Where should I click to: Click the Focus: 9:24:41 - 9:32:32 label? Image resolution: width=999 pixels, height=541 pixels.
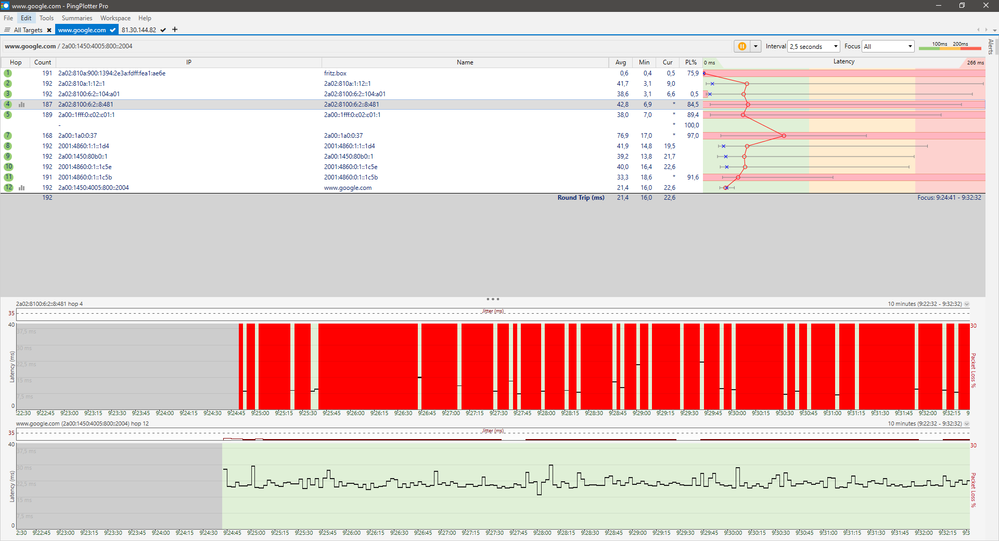tap(949, 198)
